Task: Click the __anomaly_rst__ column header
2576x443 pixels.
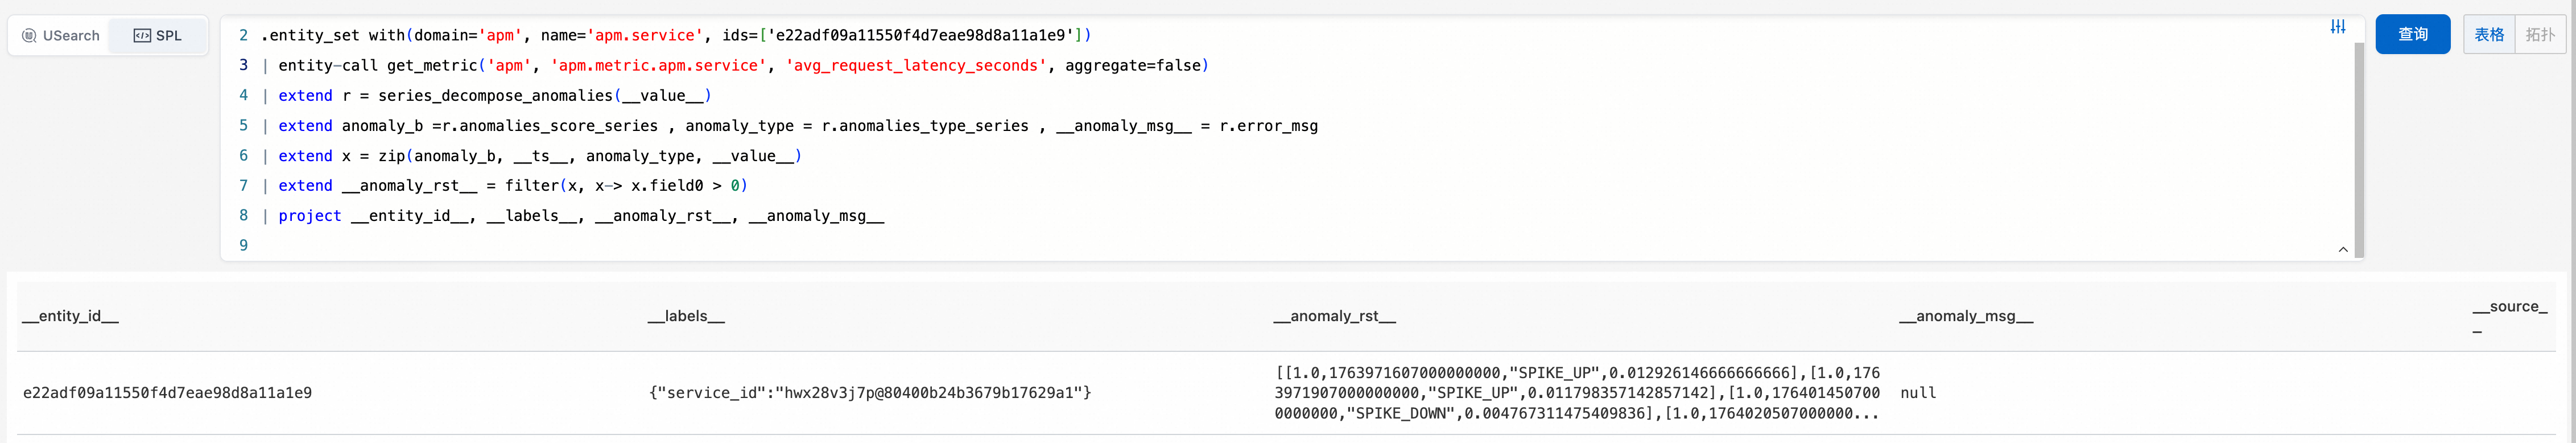Action: click(1334, 316)
